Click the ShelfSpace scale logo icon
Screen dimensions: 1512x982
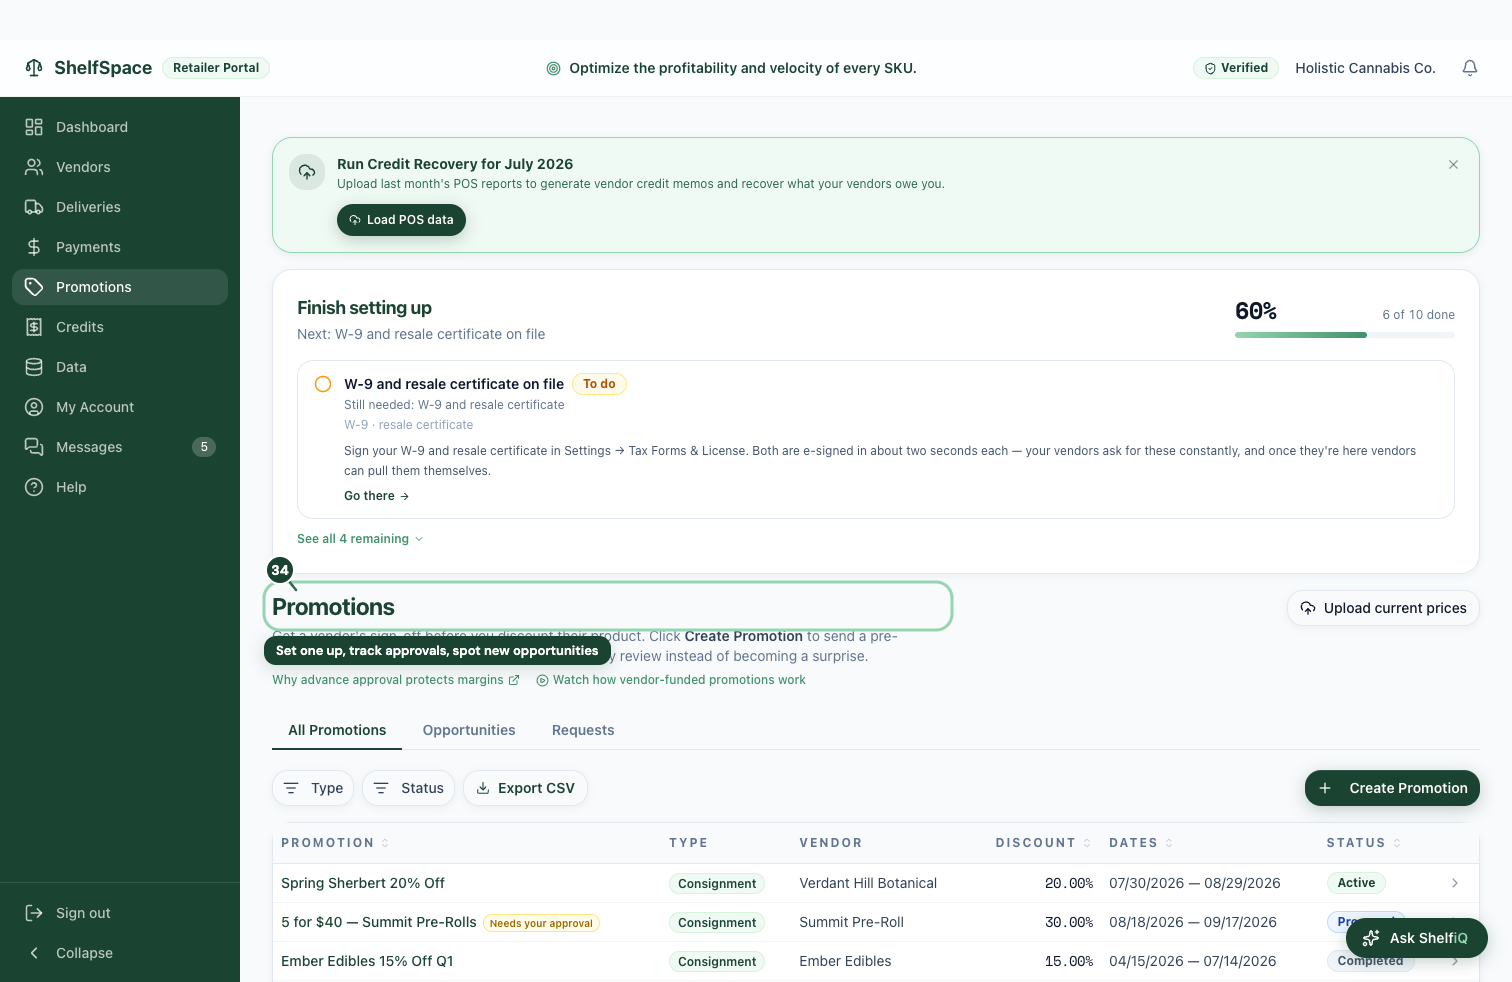34,67
